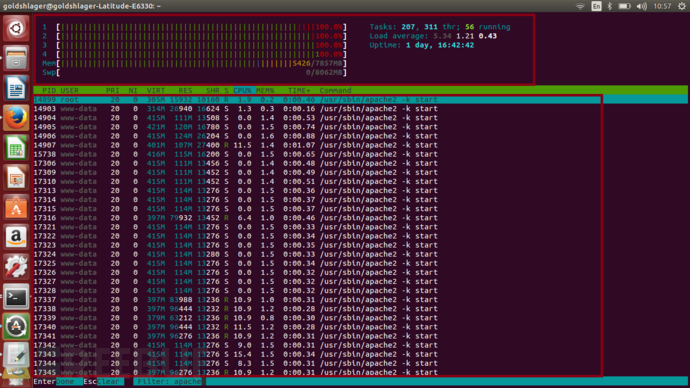Click the Clear label for Esc
Image resolution: width=690 pixels, height=388 pixels.
[x=108, y=381]
